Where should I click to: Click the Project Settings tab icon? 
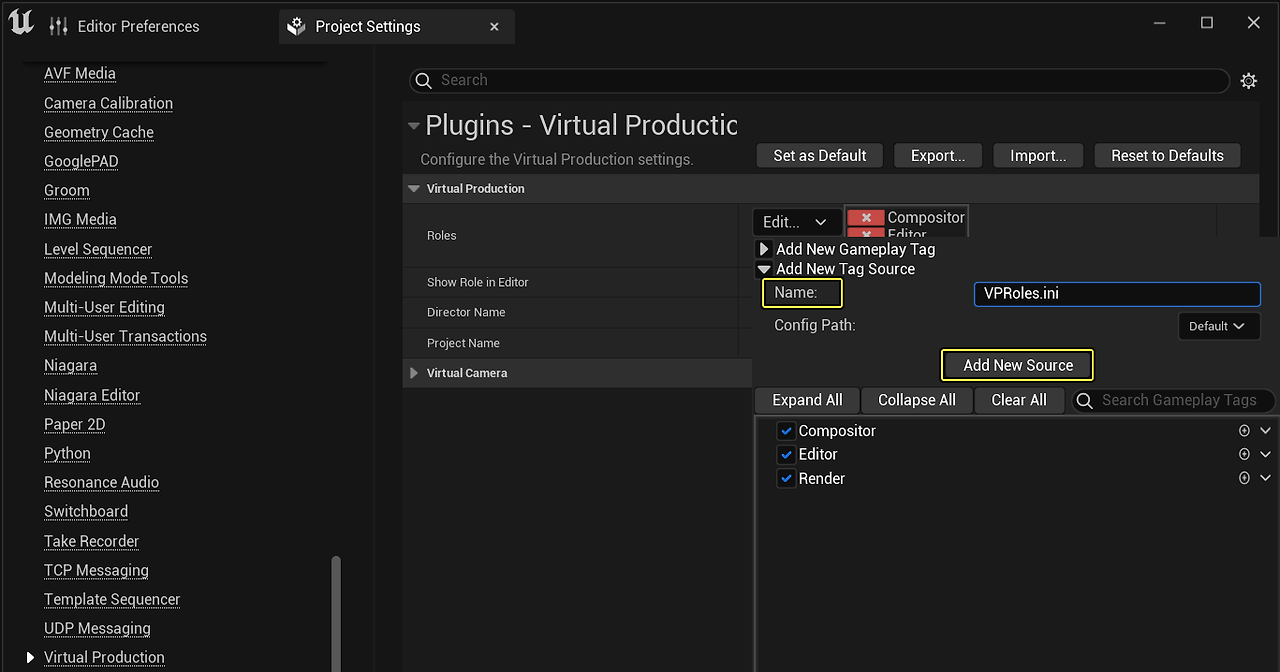(296, 27)
